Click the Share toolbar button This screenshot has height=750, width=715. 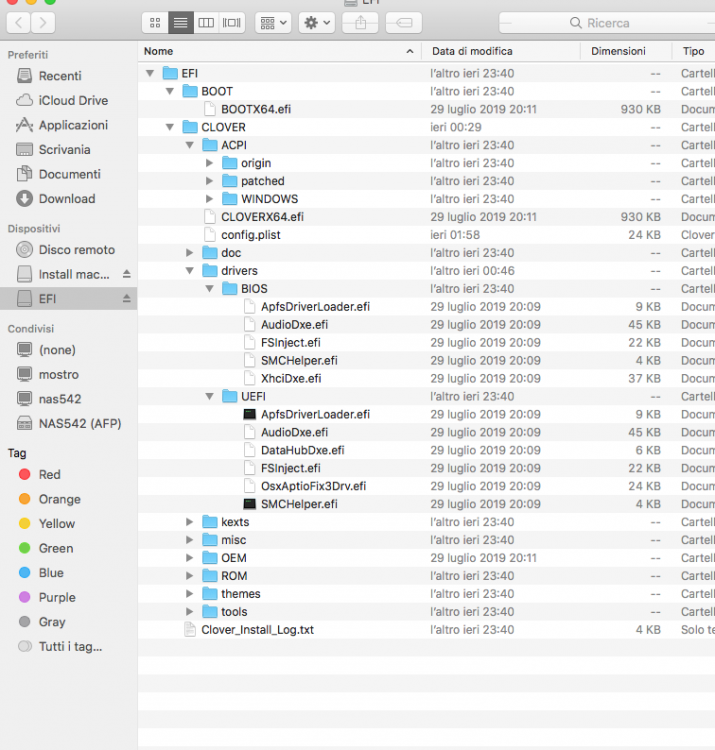(x=360, y=22)
